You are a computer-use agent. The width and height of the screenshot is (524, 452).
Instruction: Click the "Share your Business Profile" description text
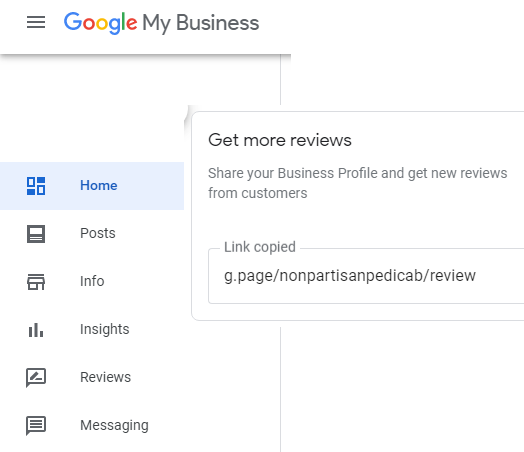pos(358,183)
